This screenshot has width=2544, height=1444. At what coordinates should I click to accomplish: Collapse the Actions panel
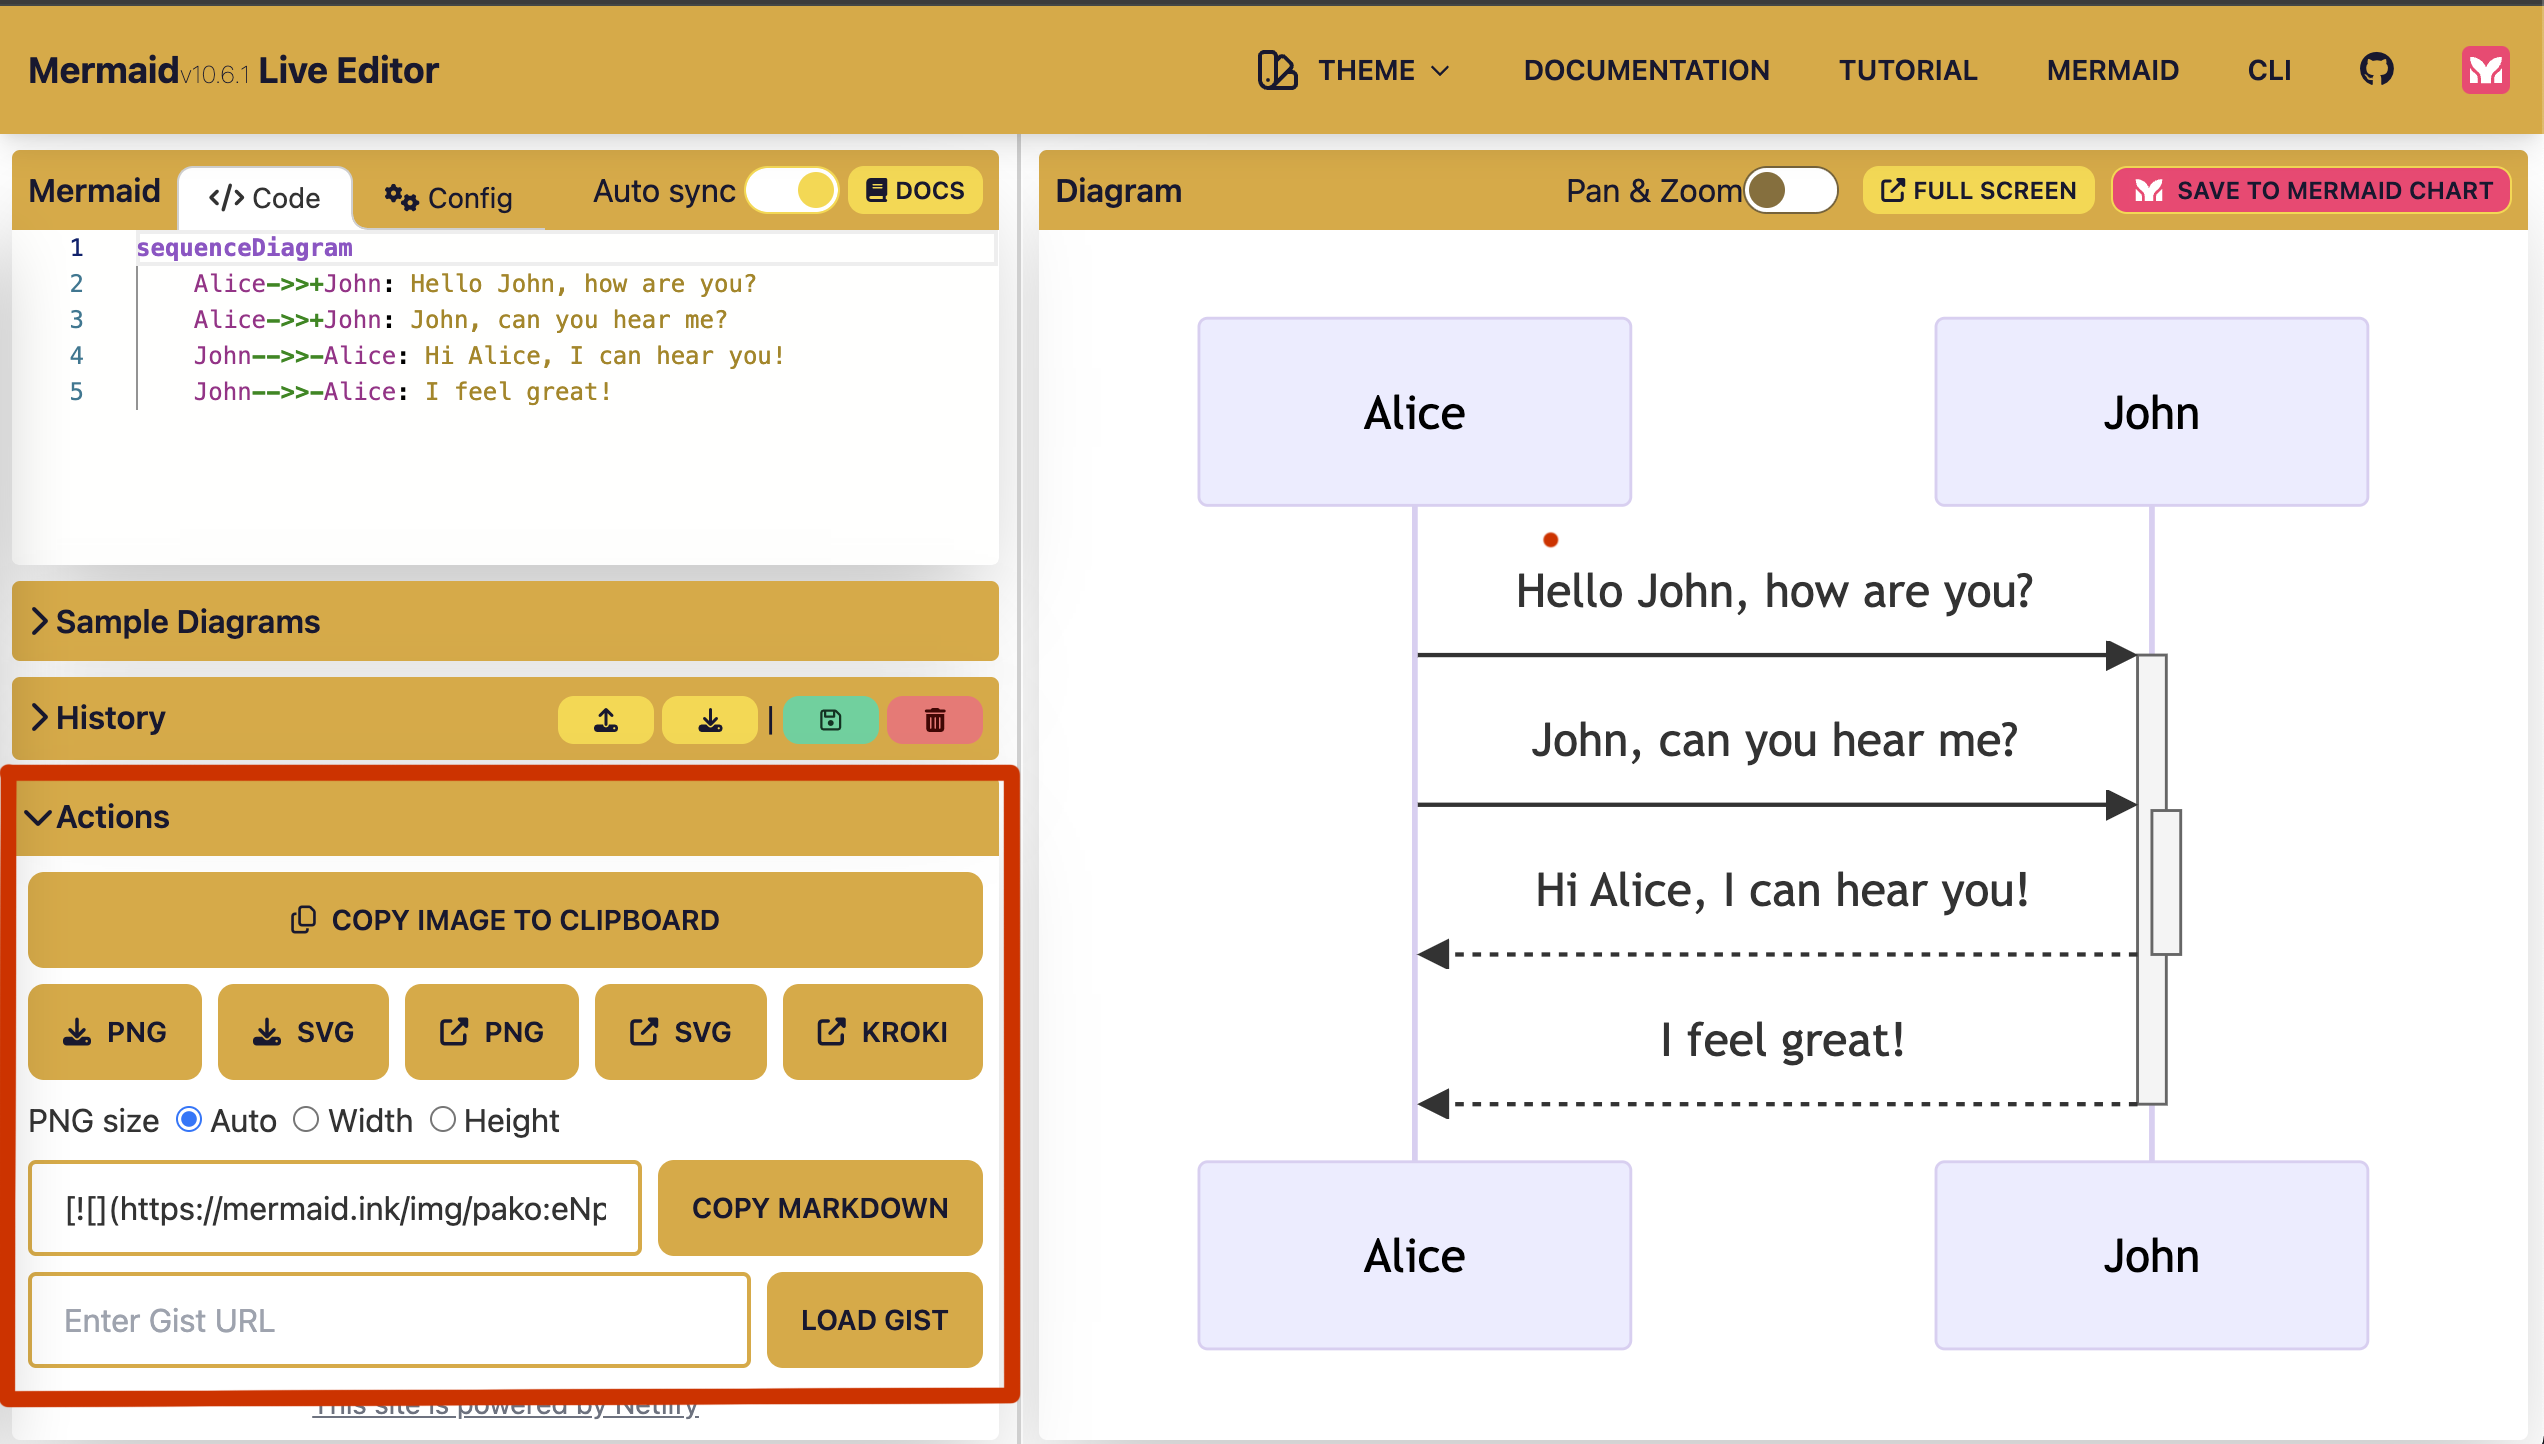[x=112, y=817]
